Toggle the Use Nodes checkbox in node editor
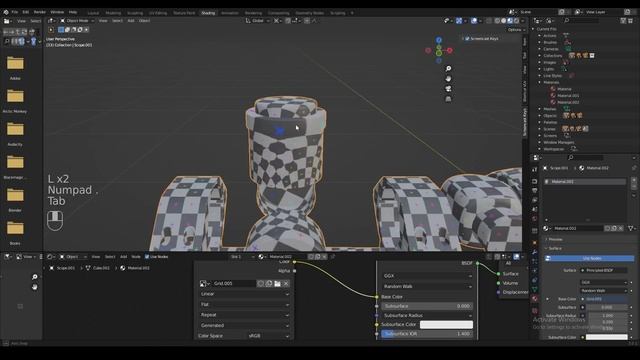 click(x=147, y=257)
